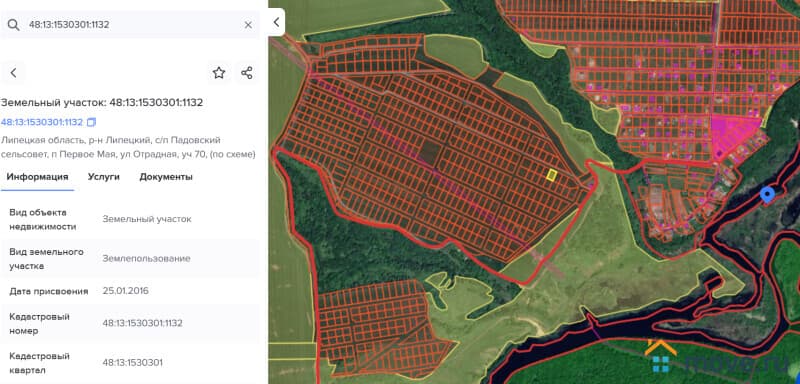Click cadastral number link 48:13:1530301:1132
Screen dimensions: 800x384
click(42, 122)
